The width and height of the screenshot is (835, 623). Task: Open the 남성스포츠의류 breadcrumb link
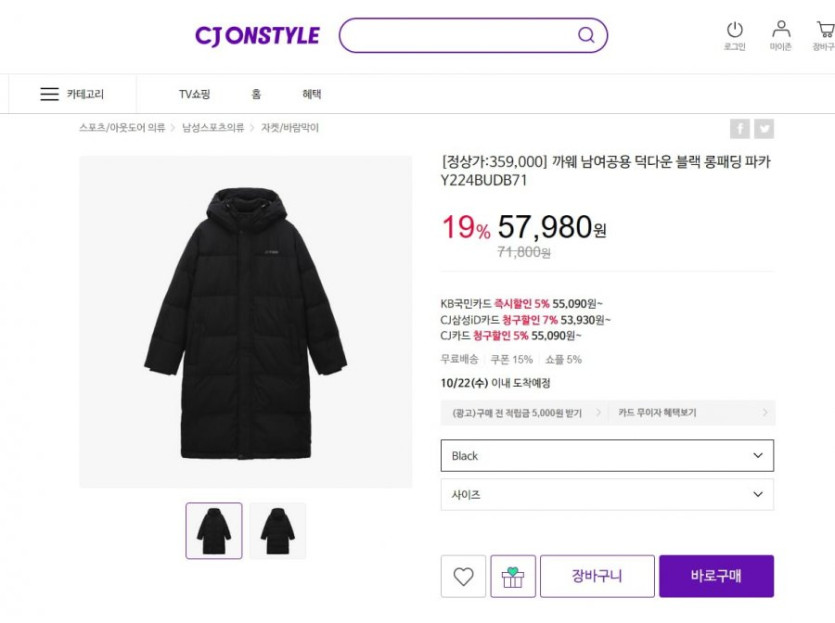point(213,128)
